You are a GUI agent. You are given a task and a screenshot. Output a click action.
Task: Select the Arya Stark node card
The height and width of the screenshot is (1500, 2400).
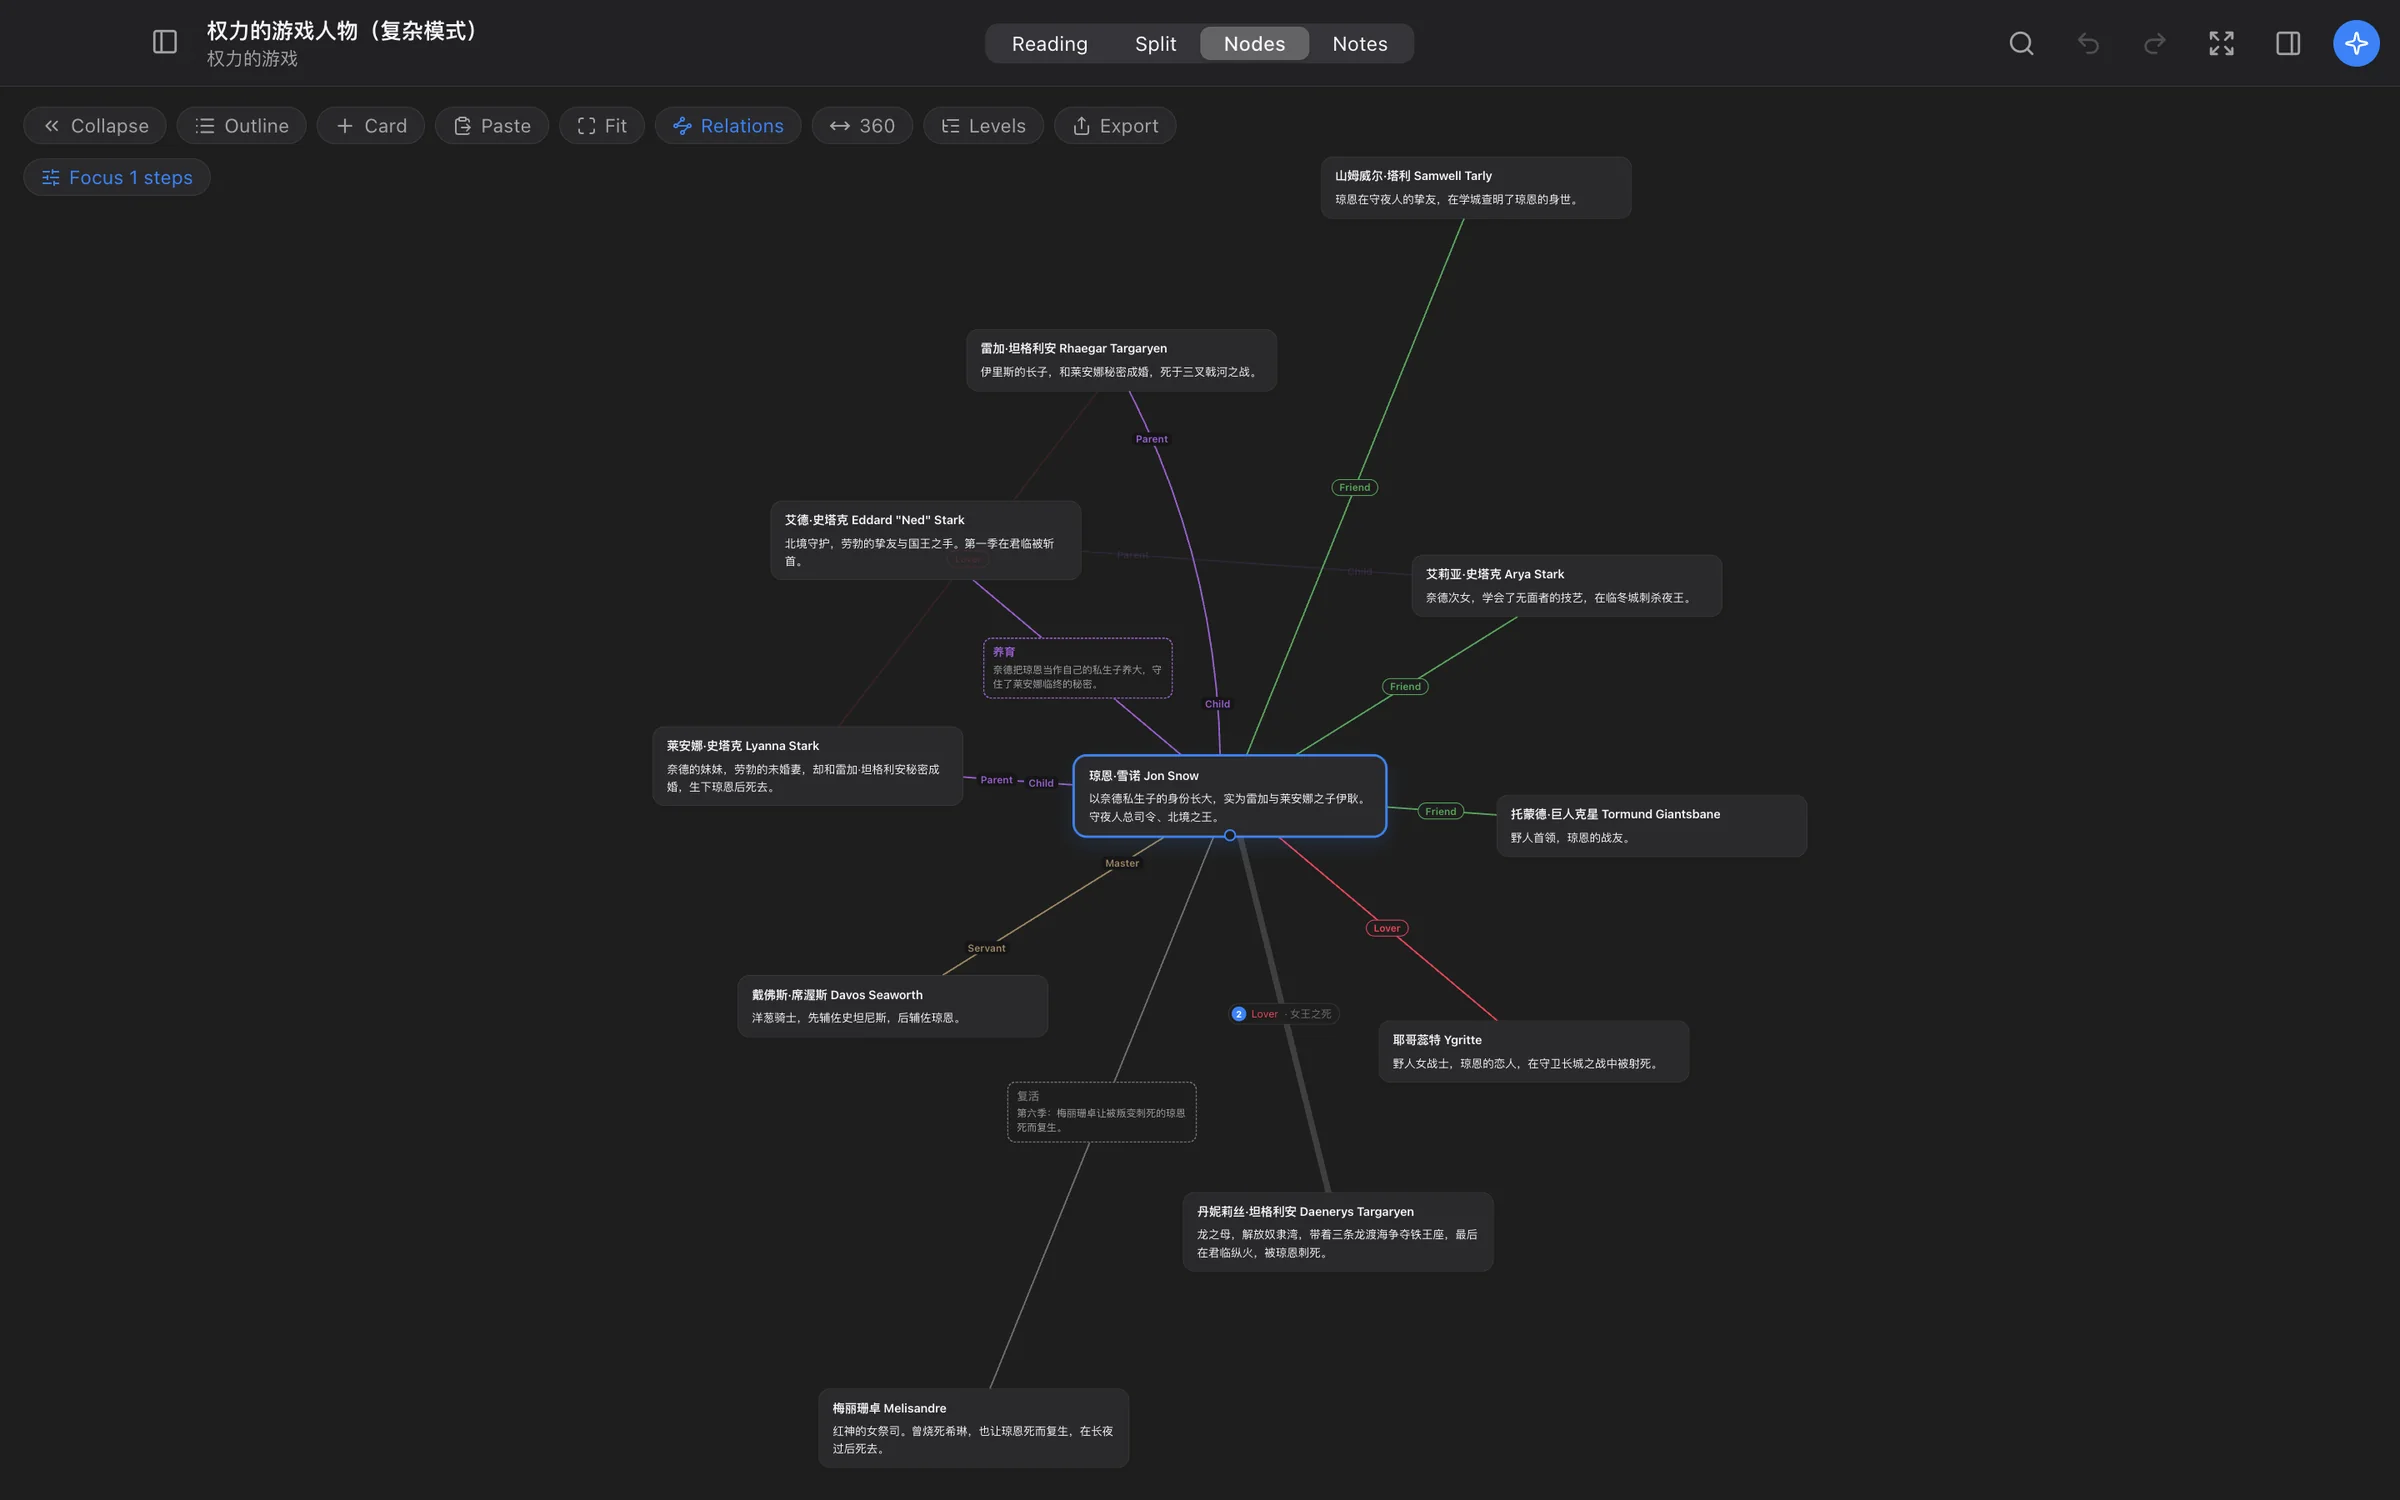click(1566, 586)
